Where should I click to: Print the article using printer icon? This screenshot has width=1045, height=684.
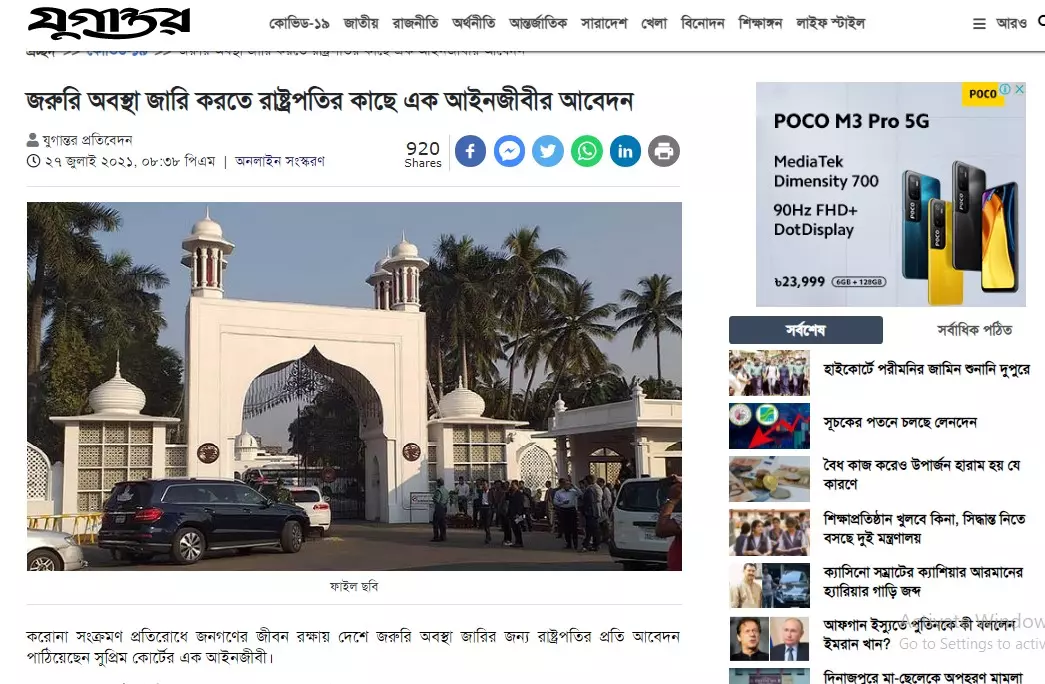click(x=664, y=151)
